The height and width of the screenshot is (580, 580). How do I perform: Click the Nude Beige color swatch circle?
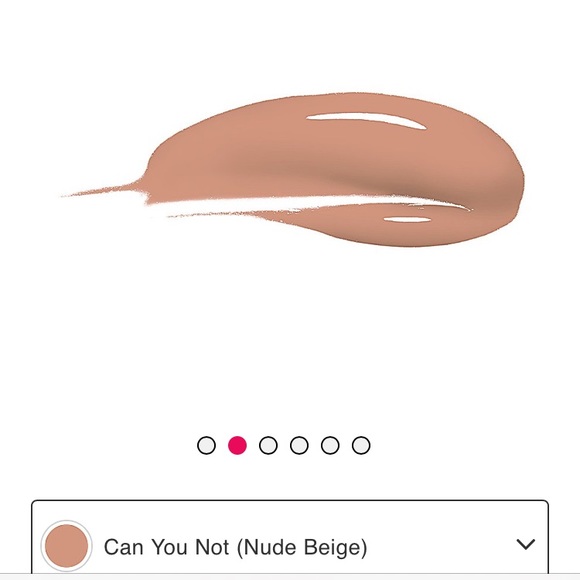pos(67,546)
